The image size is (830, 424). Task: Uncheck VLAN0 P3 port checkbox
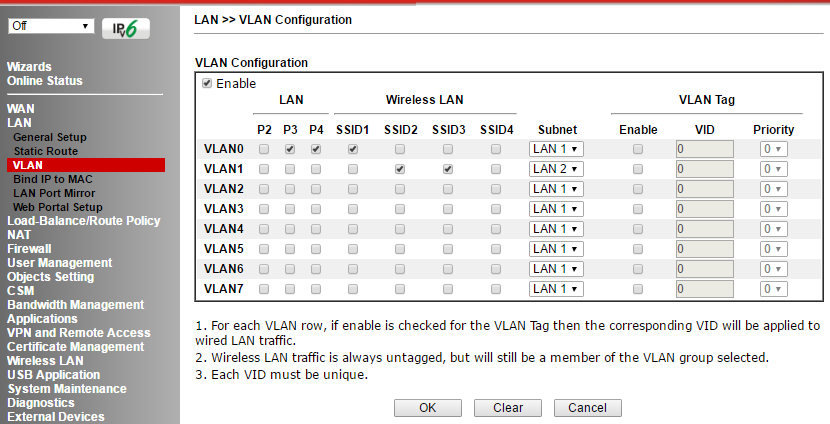coord(290,149)
